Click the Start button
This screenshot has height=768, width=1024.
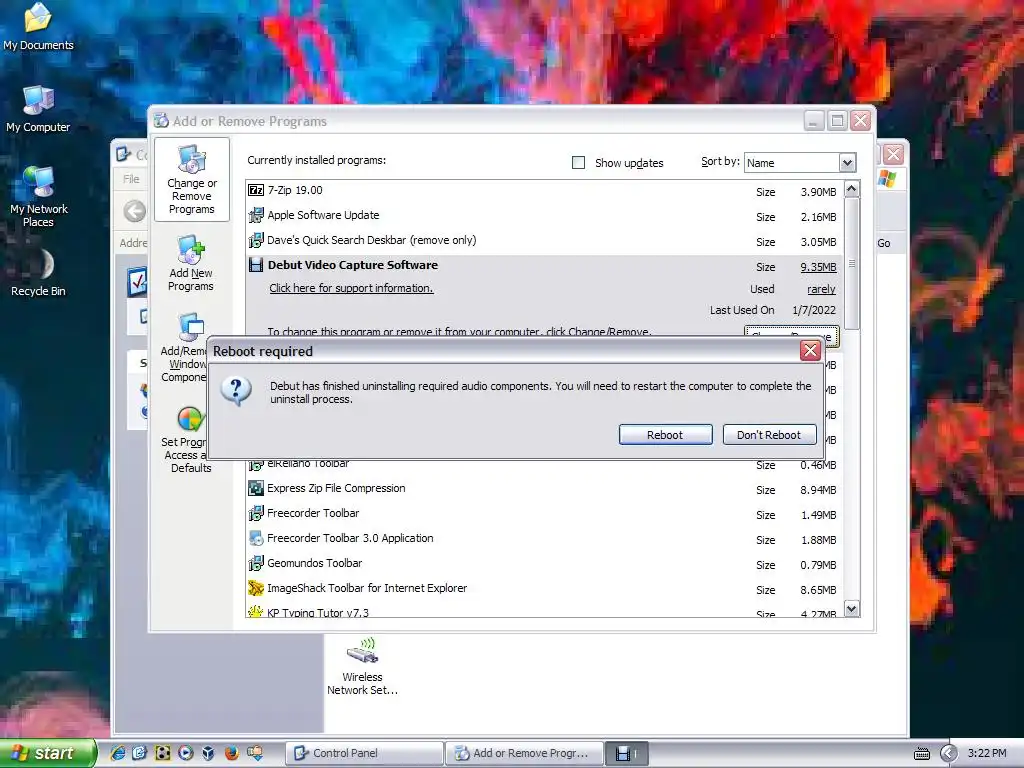tap(47, 753)
